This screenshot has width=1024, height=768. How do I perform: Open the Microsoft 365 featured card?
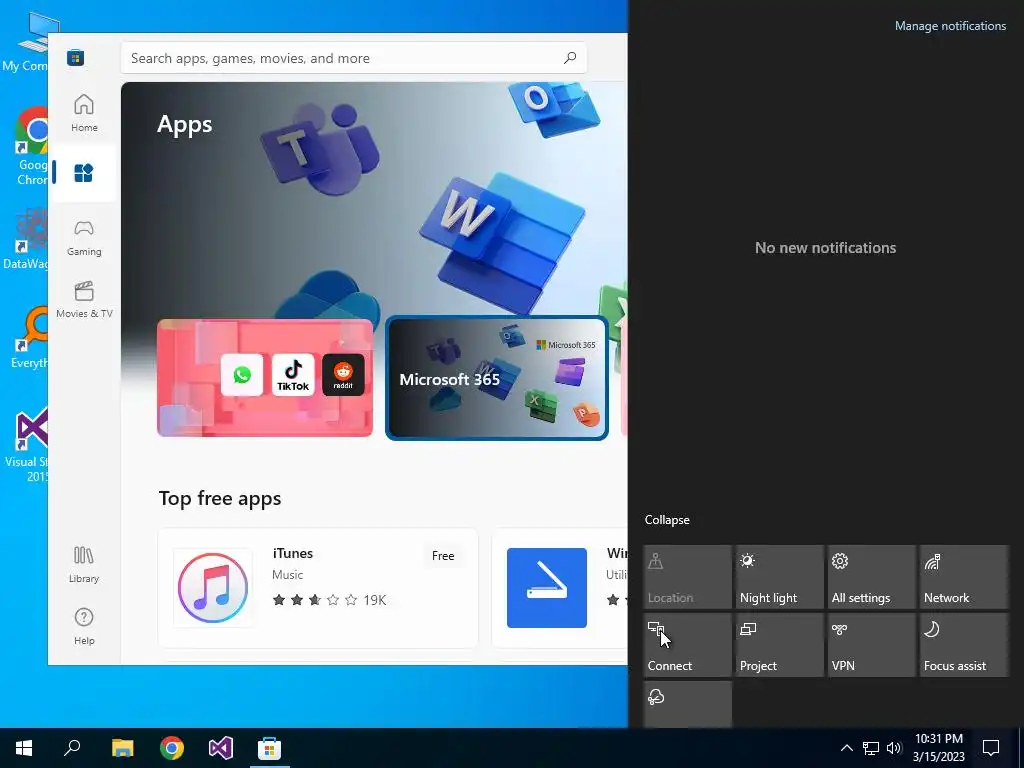pyautogui.click(x=497, y=378)
